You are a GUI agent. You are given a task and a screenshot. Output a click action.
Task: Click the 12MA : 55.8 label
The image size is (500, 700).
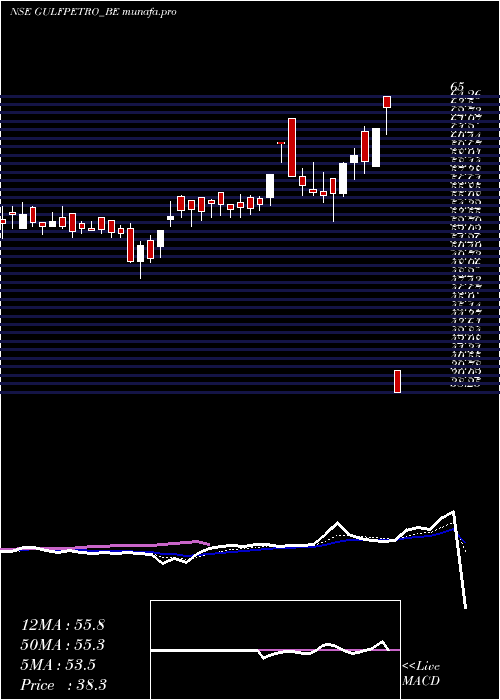click(63, 625)
